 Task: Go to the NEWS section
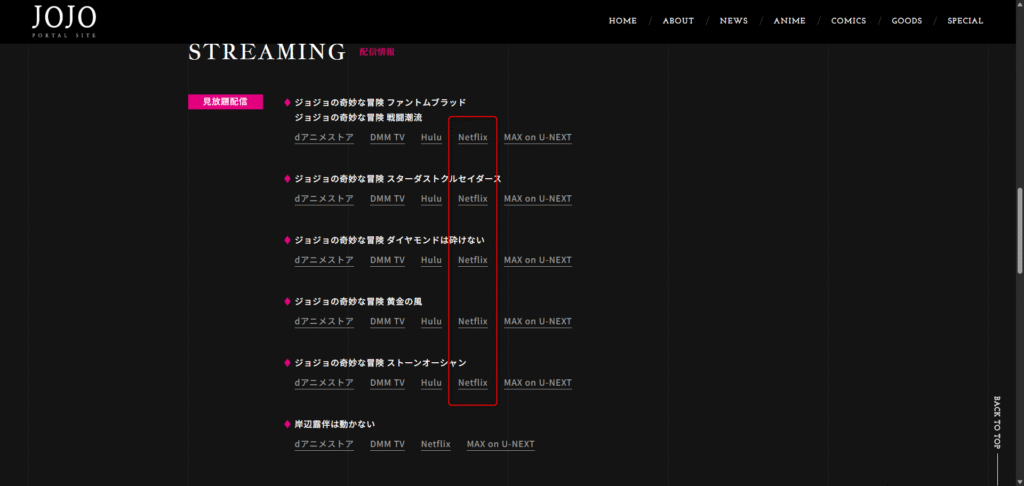[x=733, y=21]
